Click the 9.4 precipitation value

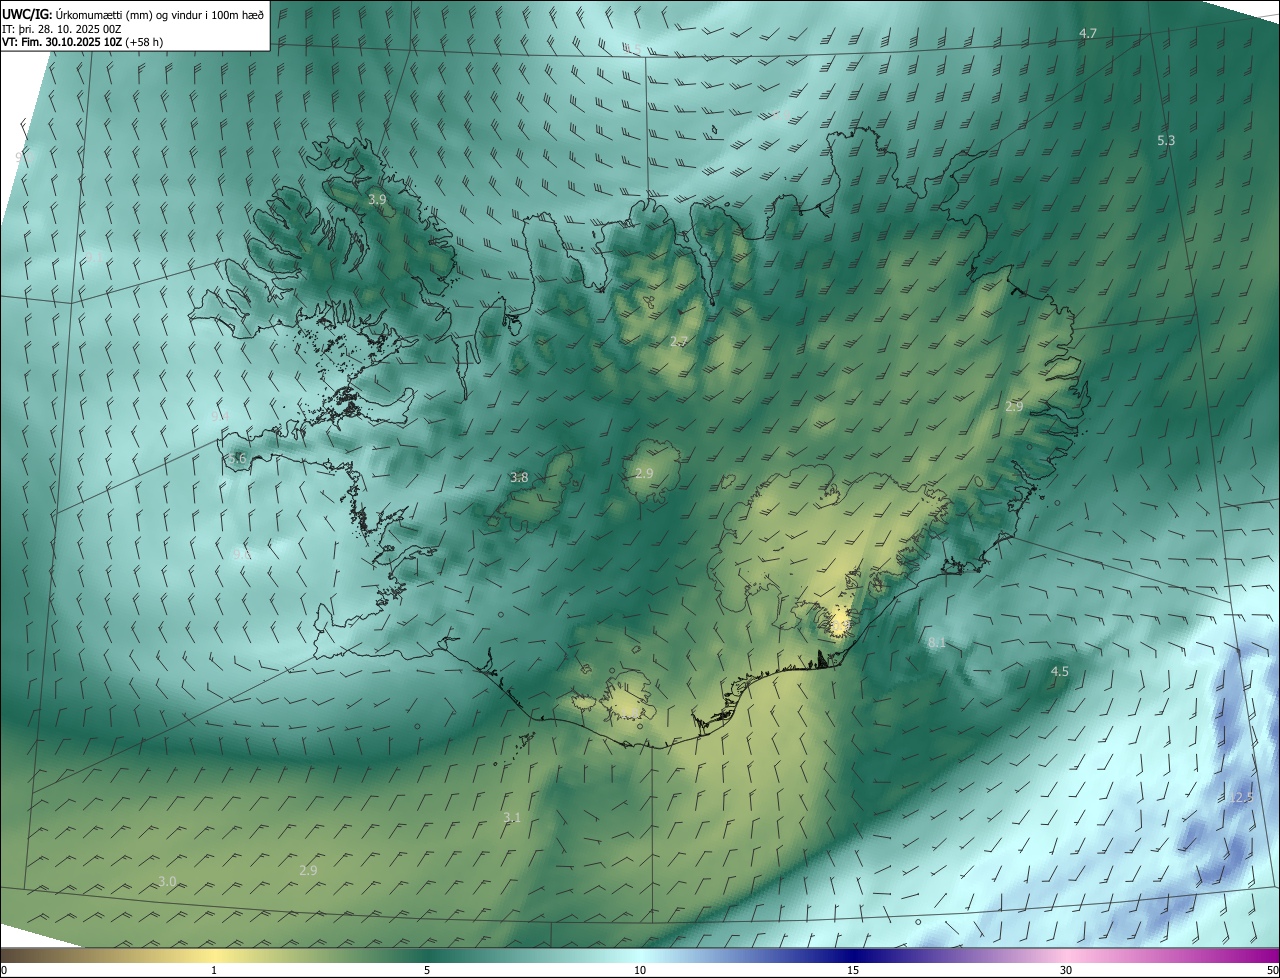coord(221,416)
